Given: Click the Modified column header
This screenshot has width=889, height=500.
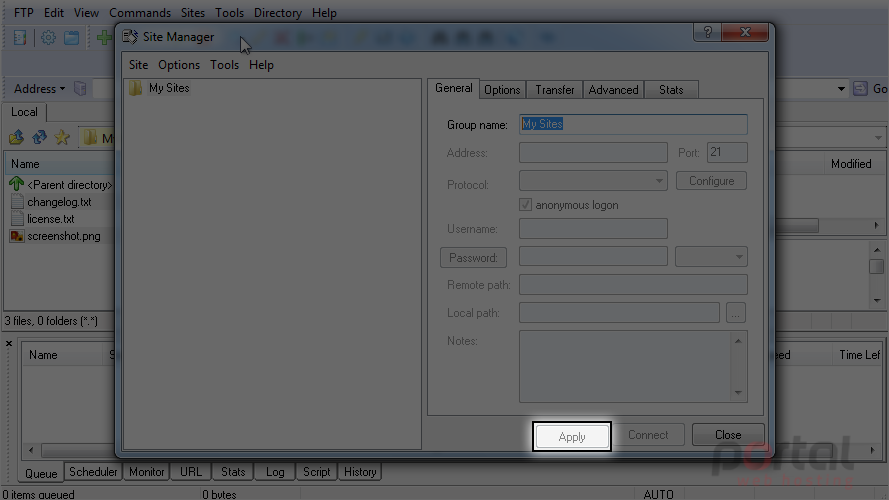Looking at the screenshot, I should point(851,164).
